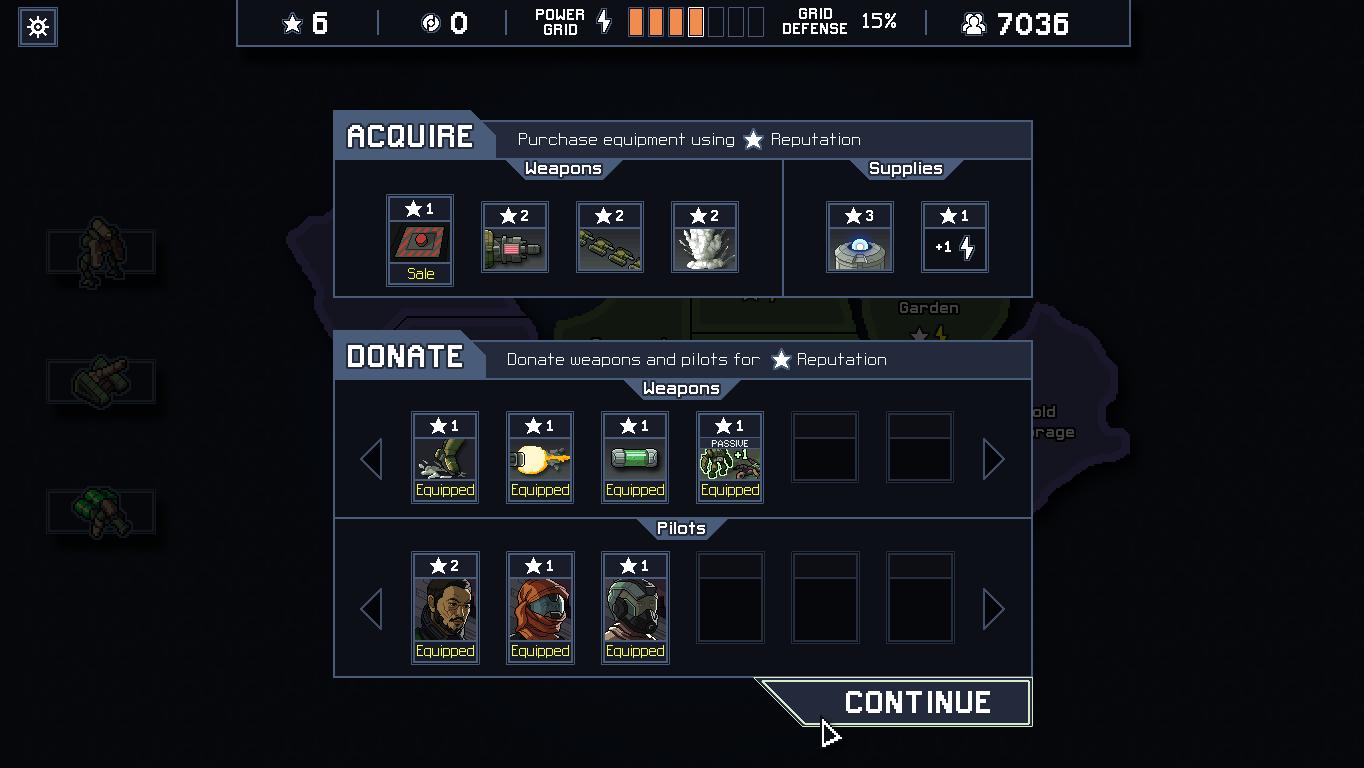Buy the reactor core for 3 reputation
Image resolution: width=1364 pixels, height=768 pixels.
coord(860,237)
